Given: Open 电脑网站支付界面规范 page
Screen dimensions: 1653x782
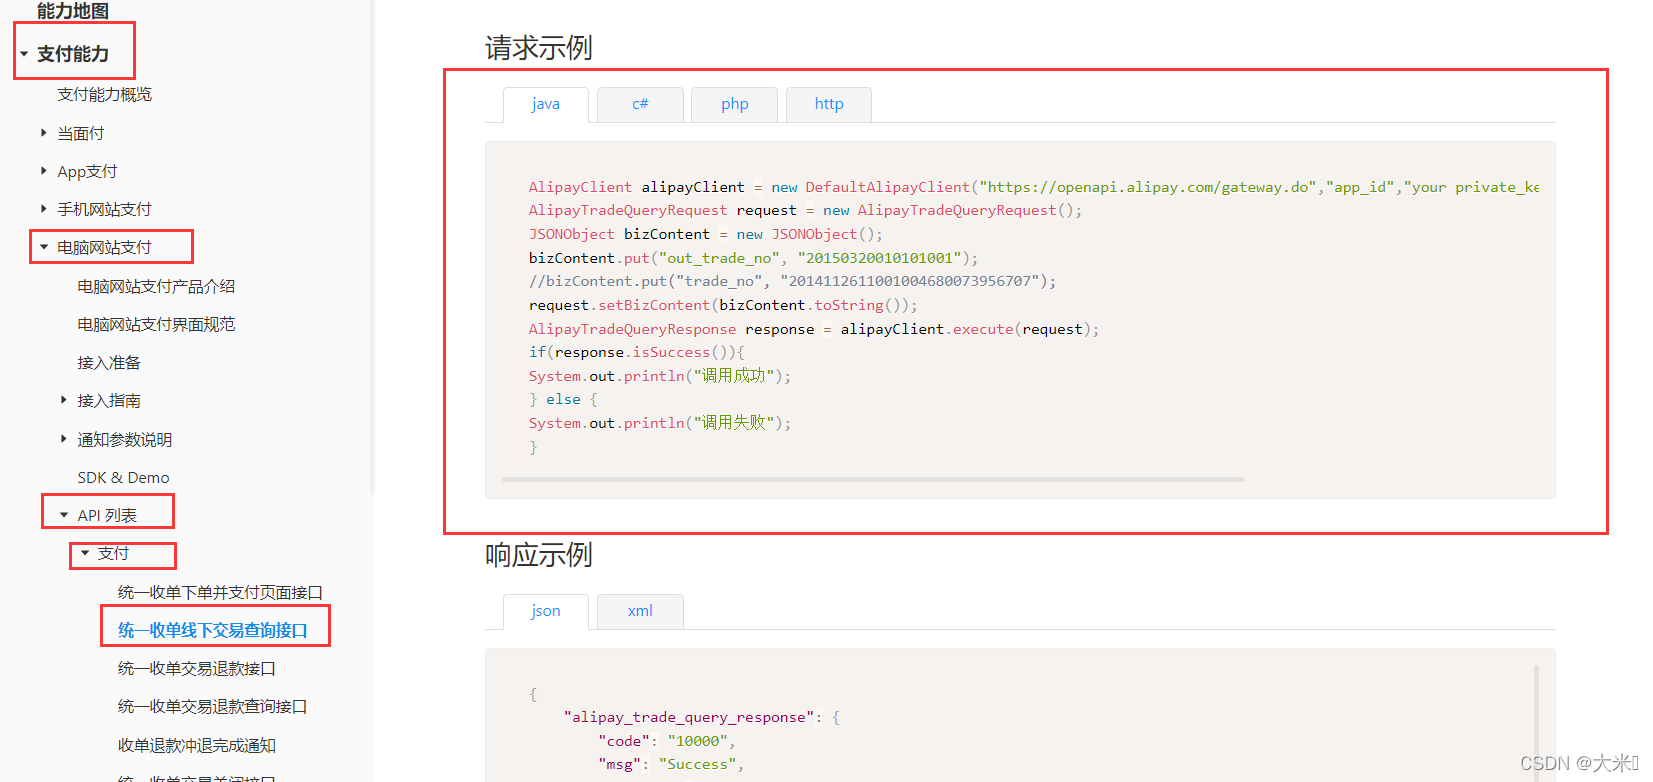Looking at the screenshot, I should [157, 324].
